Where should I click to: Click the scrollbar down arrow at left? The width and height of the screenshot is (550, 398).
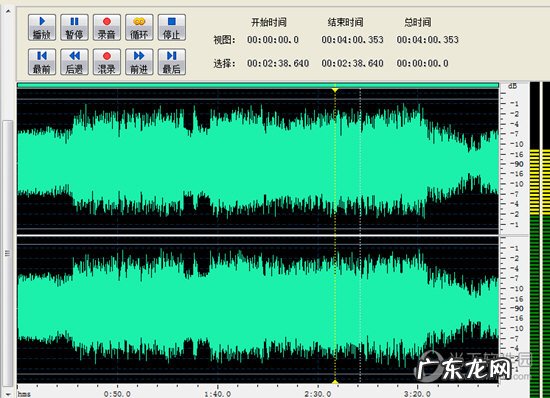8,394
